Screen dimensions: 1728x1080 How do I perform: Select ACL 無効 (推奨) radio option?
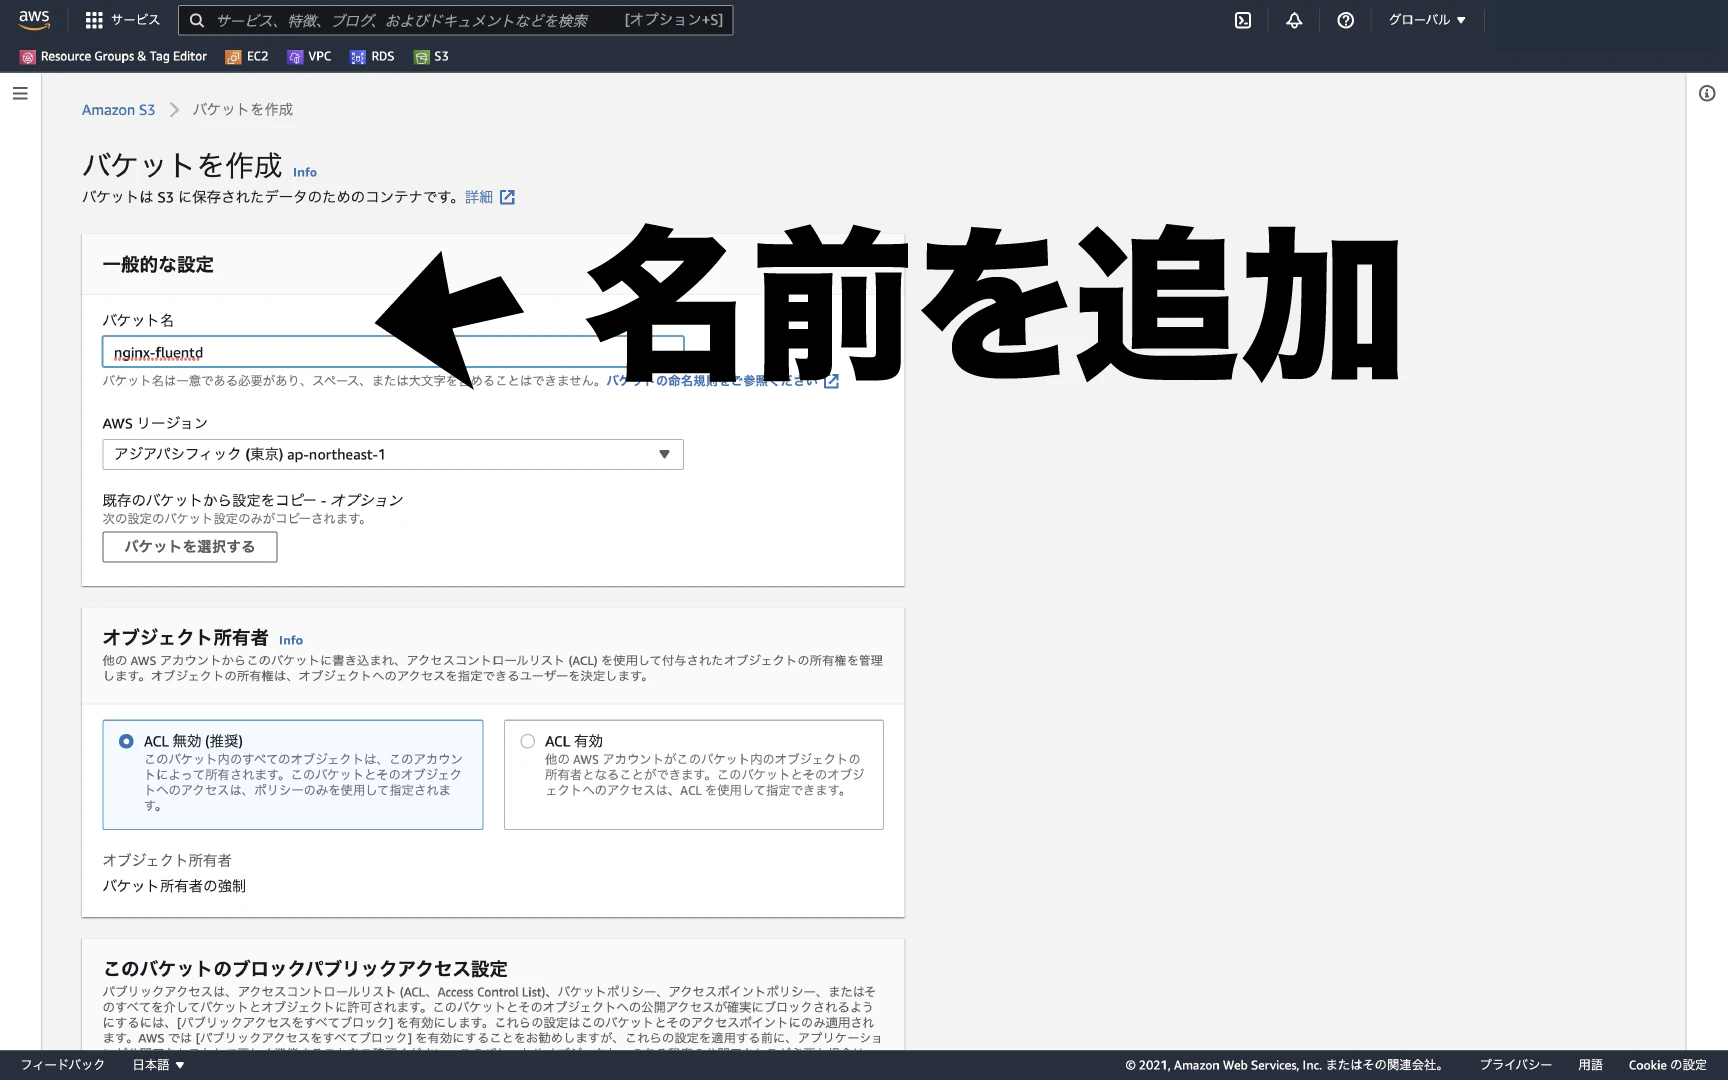pyautogui.click(x=126, y=741)
